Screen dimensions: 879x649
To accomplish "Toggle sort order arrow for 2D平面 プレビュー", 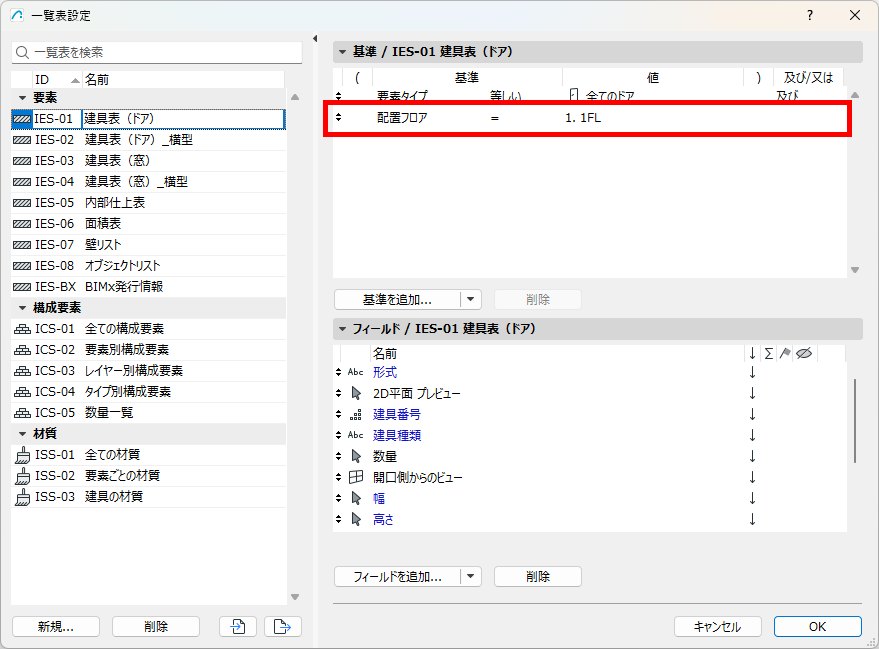I will point(752,393).
